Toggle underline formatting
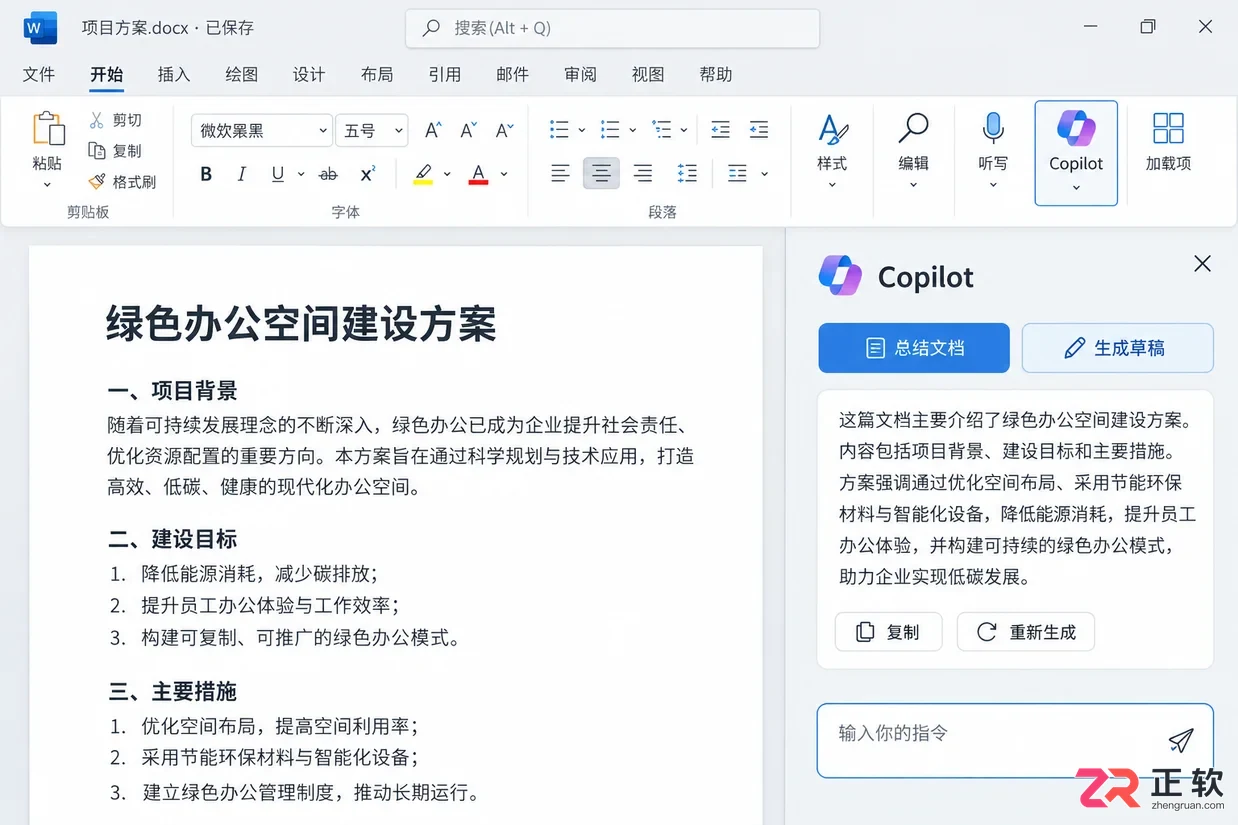Image resolution: width=1238 pixels, height=825 pixels. click(x=277, y=174)
